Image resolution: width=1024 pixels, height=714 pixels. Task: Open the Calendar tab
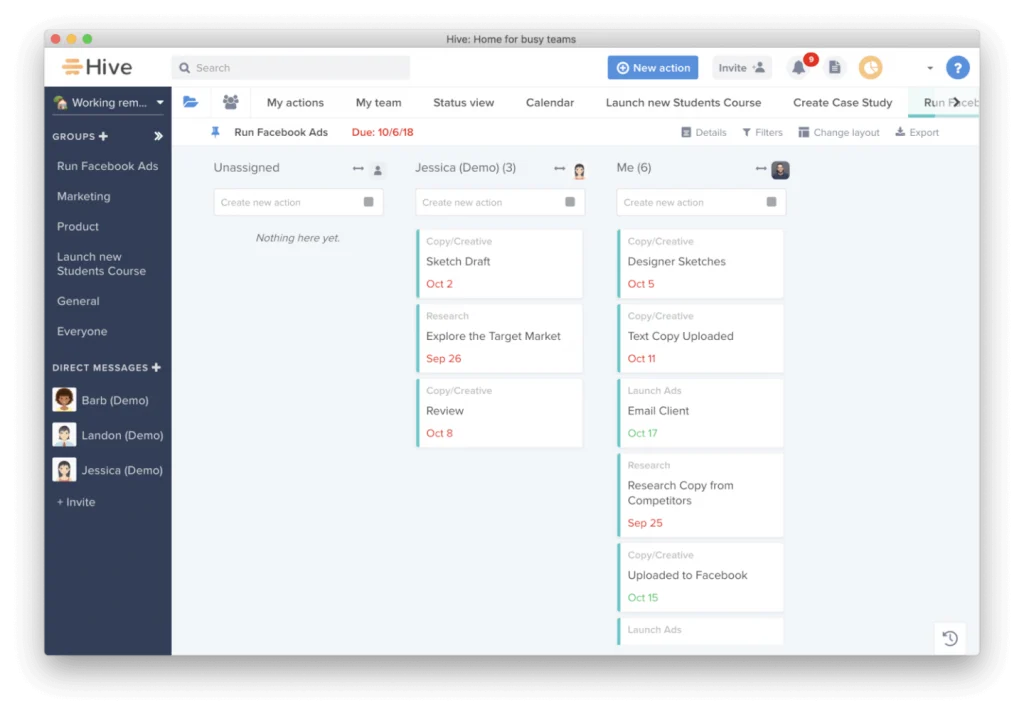click(549, 102)
